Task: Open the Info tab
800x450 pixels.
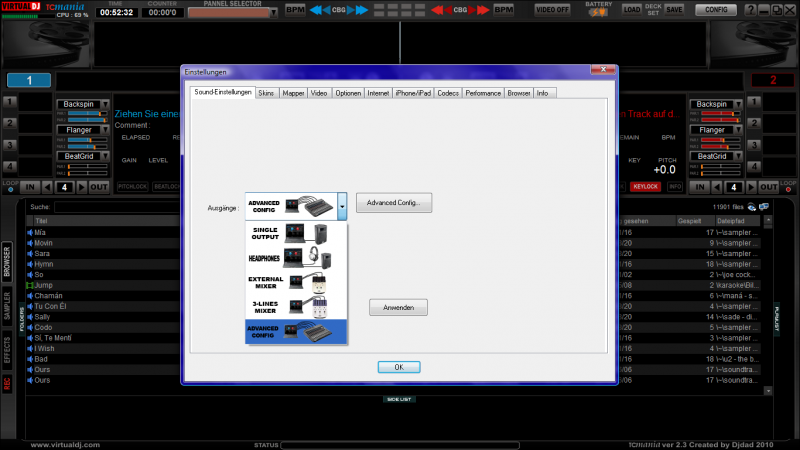Action: tap(543, 93)
